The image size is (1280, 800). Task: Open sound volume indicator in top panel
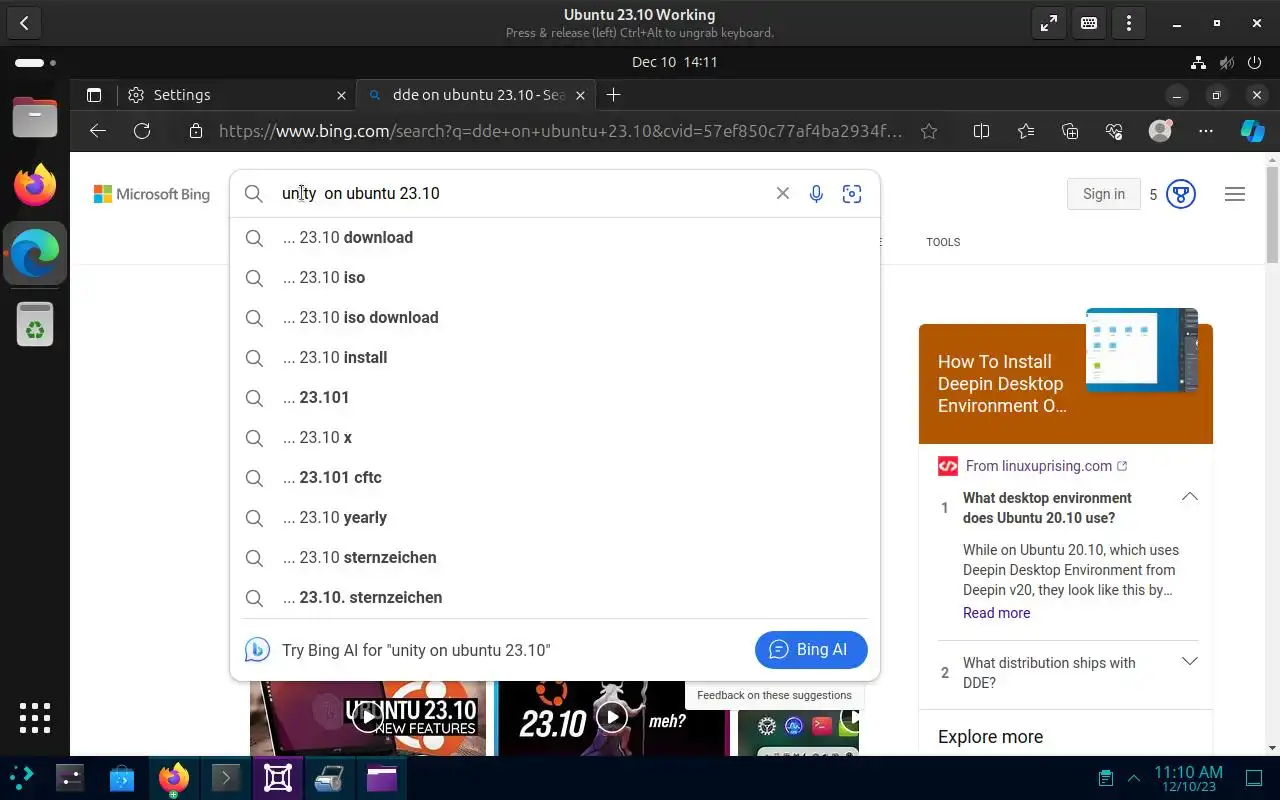pos(1227,62)
